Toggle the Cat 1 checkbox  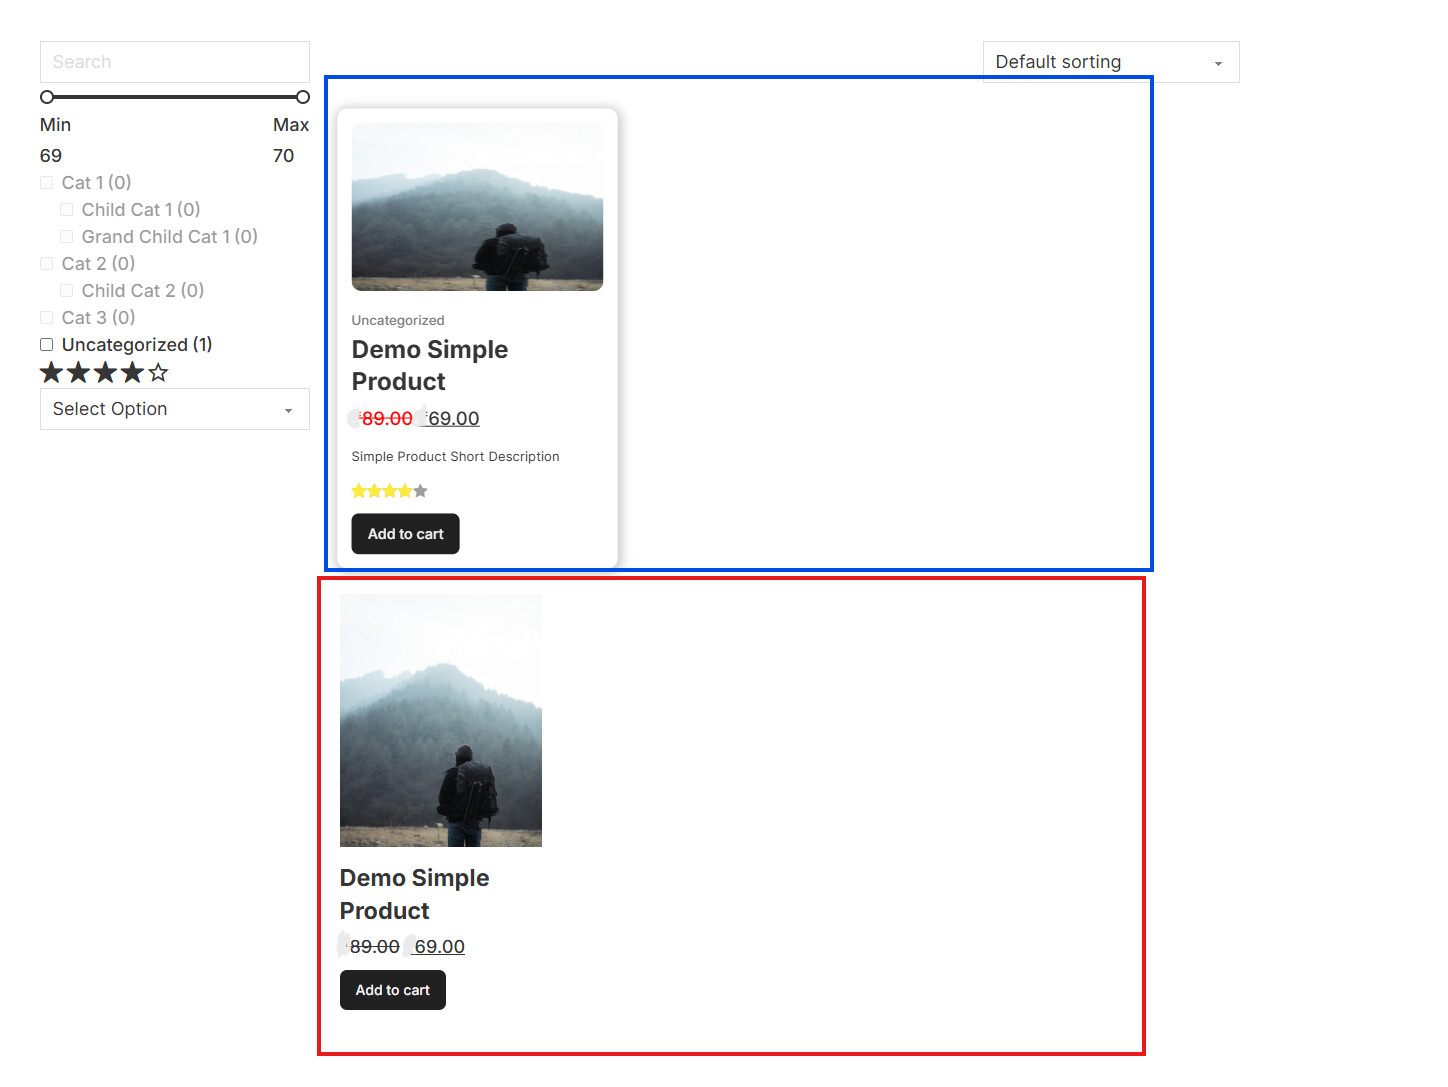[46, 183]
